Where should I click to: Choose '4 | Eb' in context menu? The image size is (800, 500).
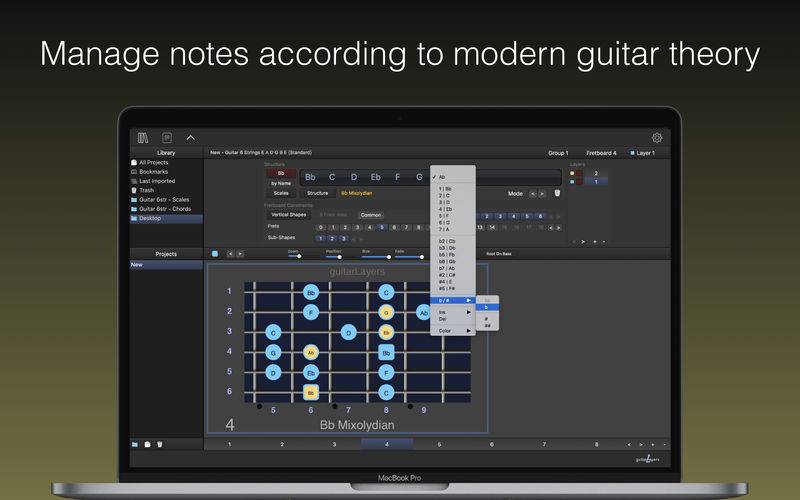[x=453, y=209]
